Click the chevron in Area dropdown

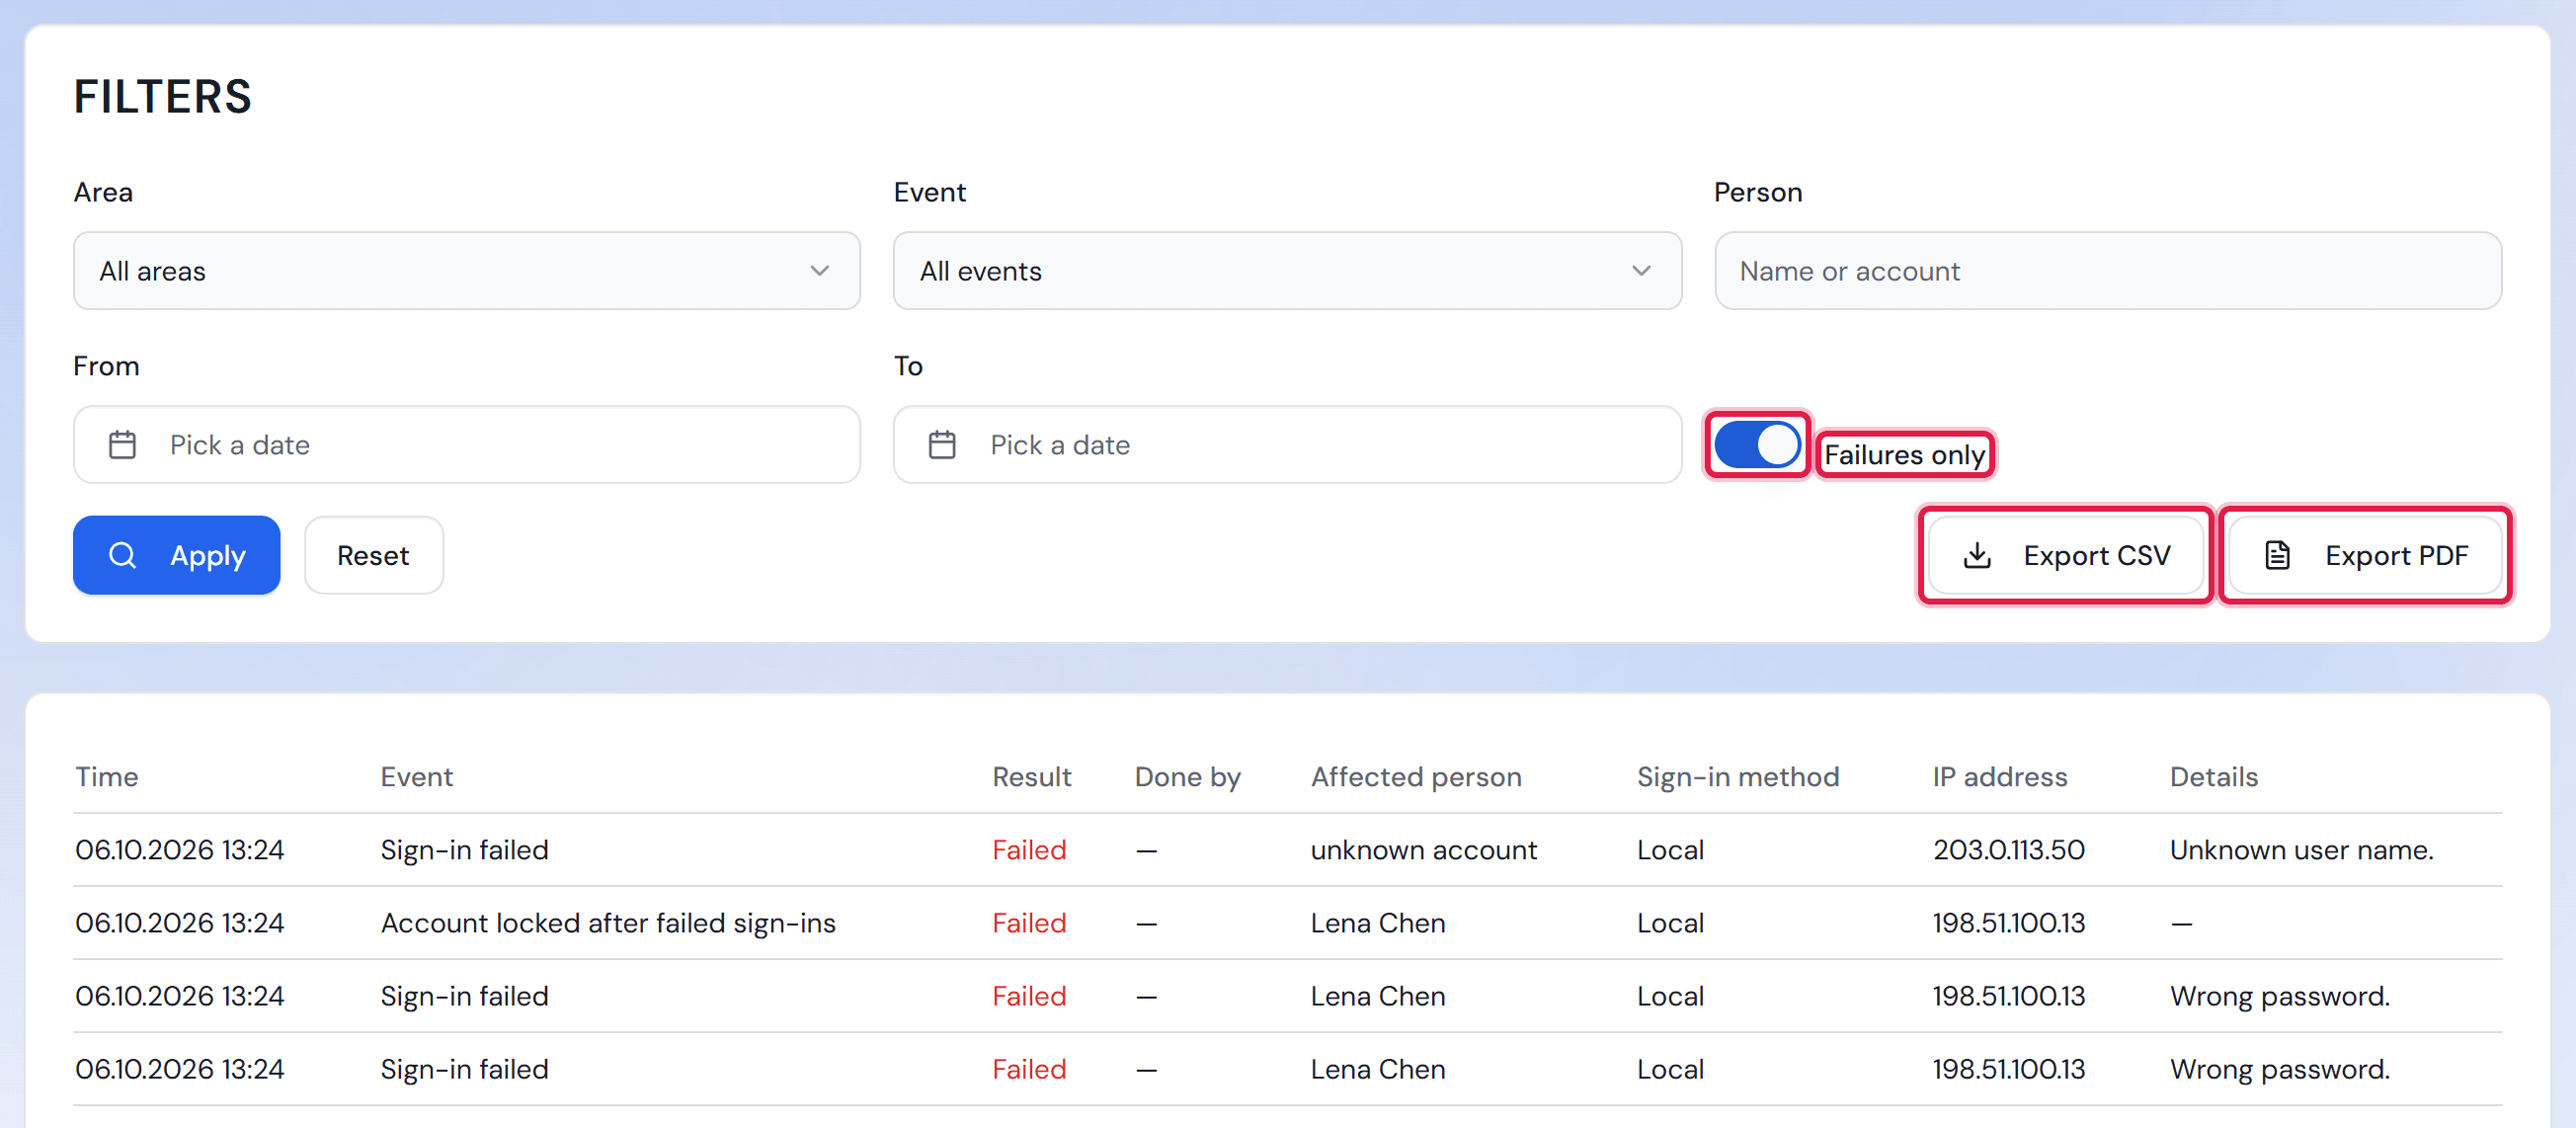click(819, 271)
